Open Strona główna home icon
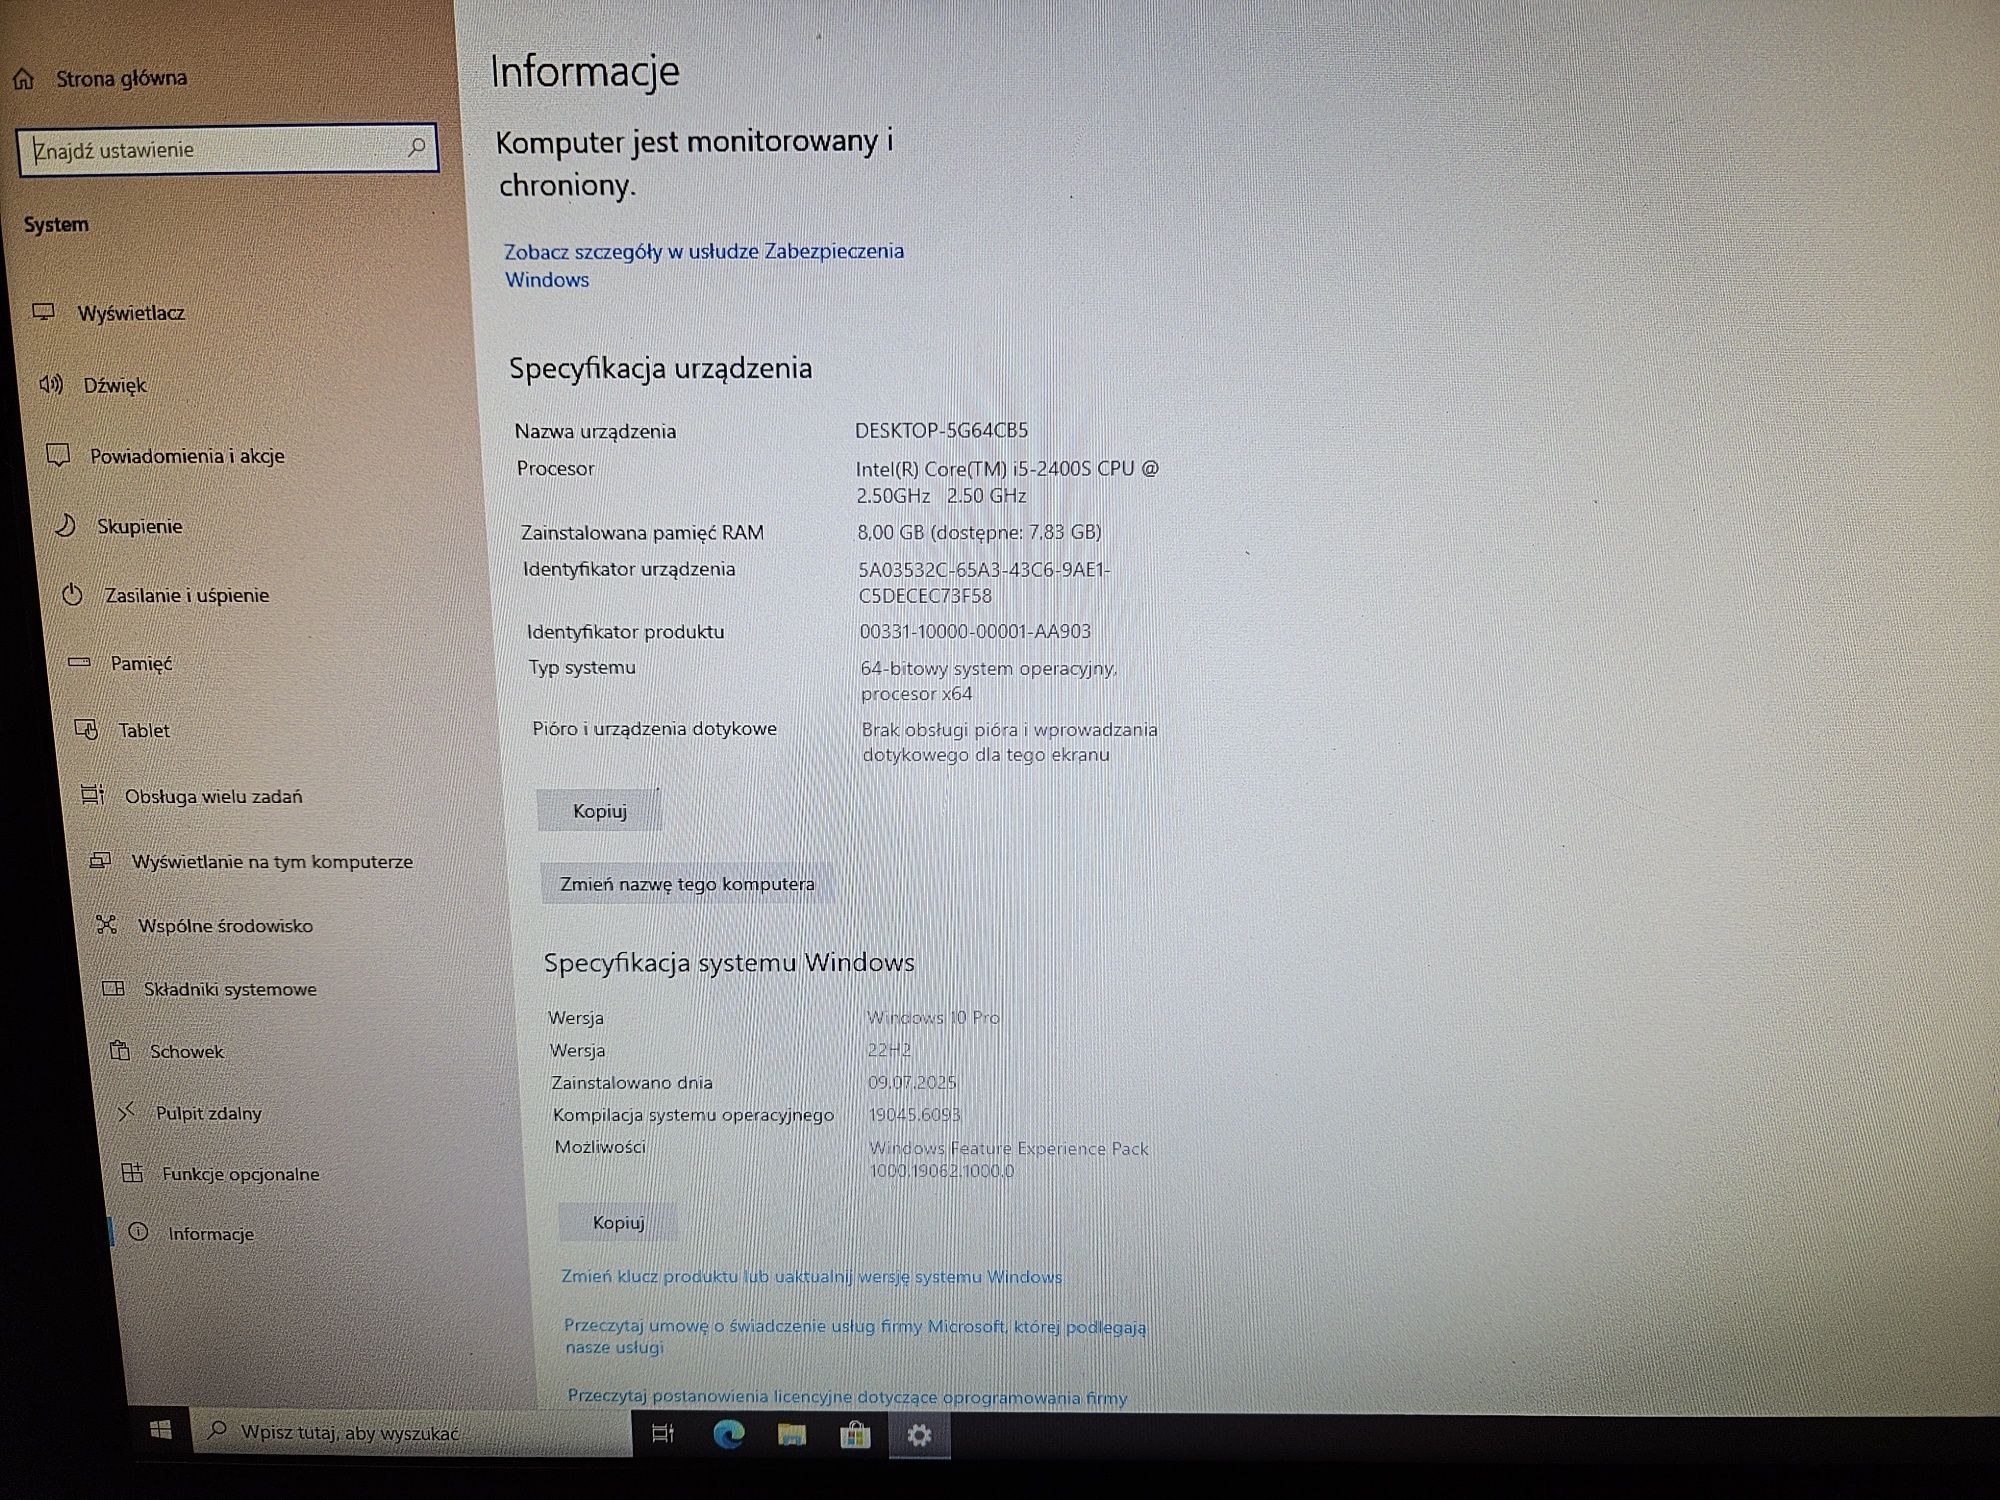 [23, 79]
